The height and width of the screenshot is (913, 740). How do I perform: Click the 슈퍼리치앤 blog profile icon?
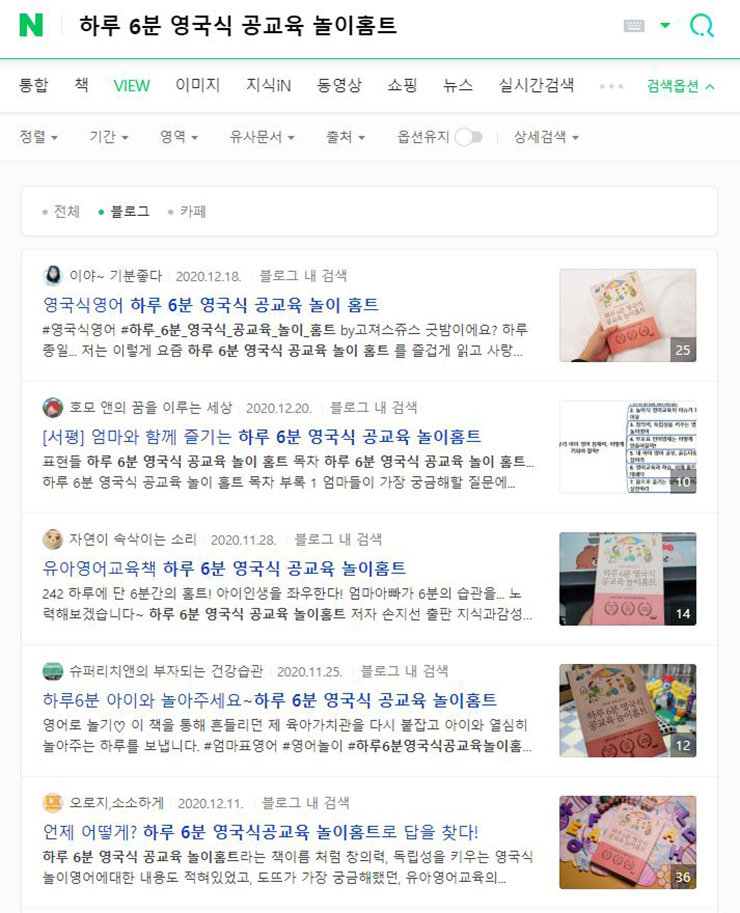(53, 671)
